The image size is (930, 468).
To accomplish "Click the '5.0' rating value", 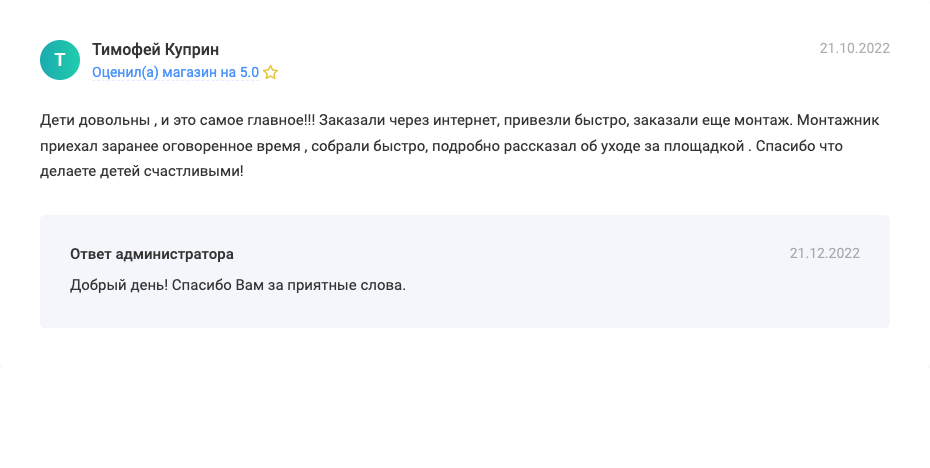I will click(249, 72).
